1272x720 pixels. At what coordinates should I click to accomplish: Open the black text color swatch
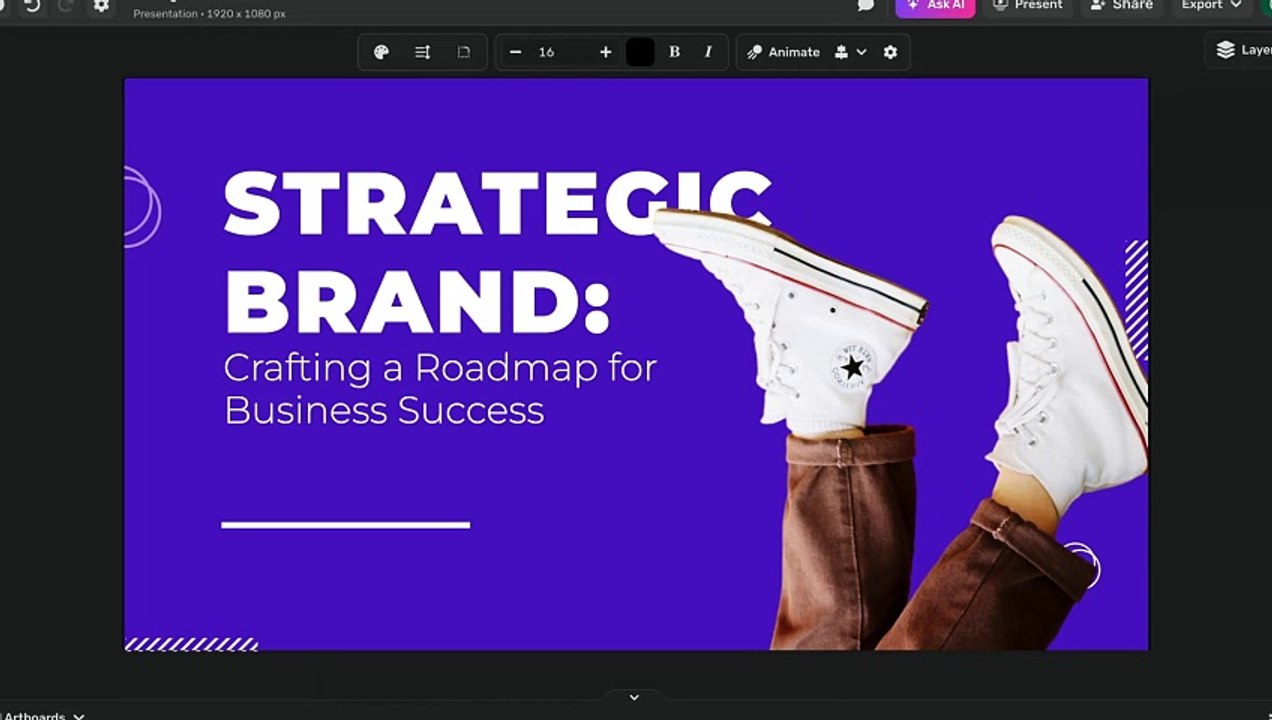pos(640,52)
